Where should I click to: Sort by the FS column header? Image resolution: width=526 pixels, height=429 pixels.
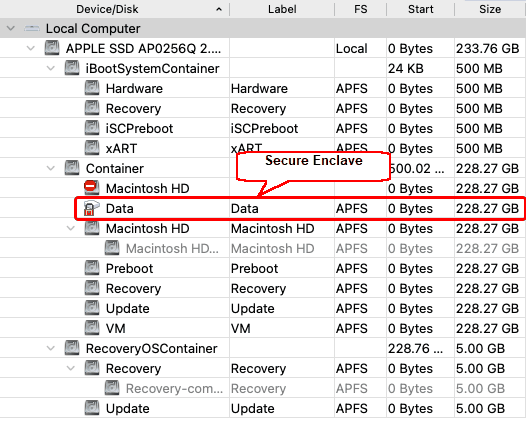(x=361, y=9)
